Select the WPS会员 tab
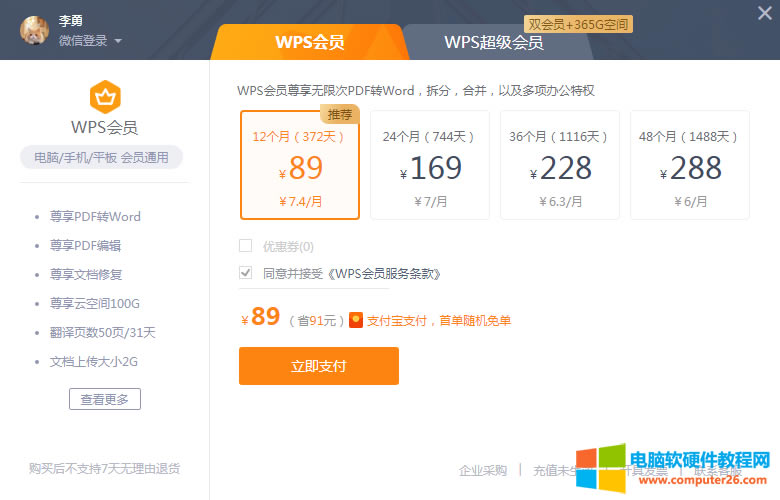This screenshot has width=780, height=500. pos(310,43)
